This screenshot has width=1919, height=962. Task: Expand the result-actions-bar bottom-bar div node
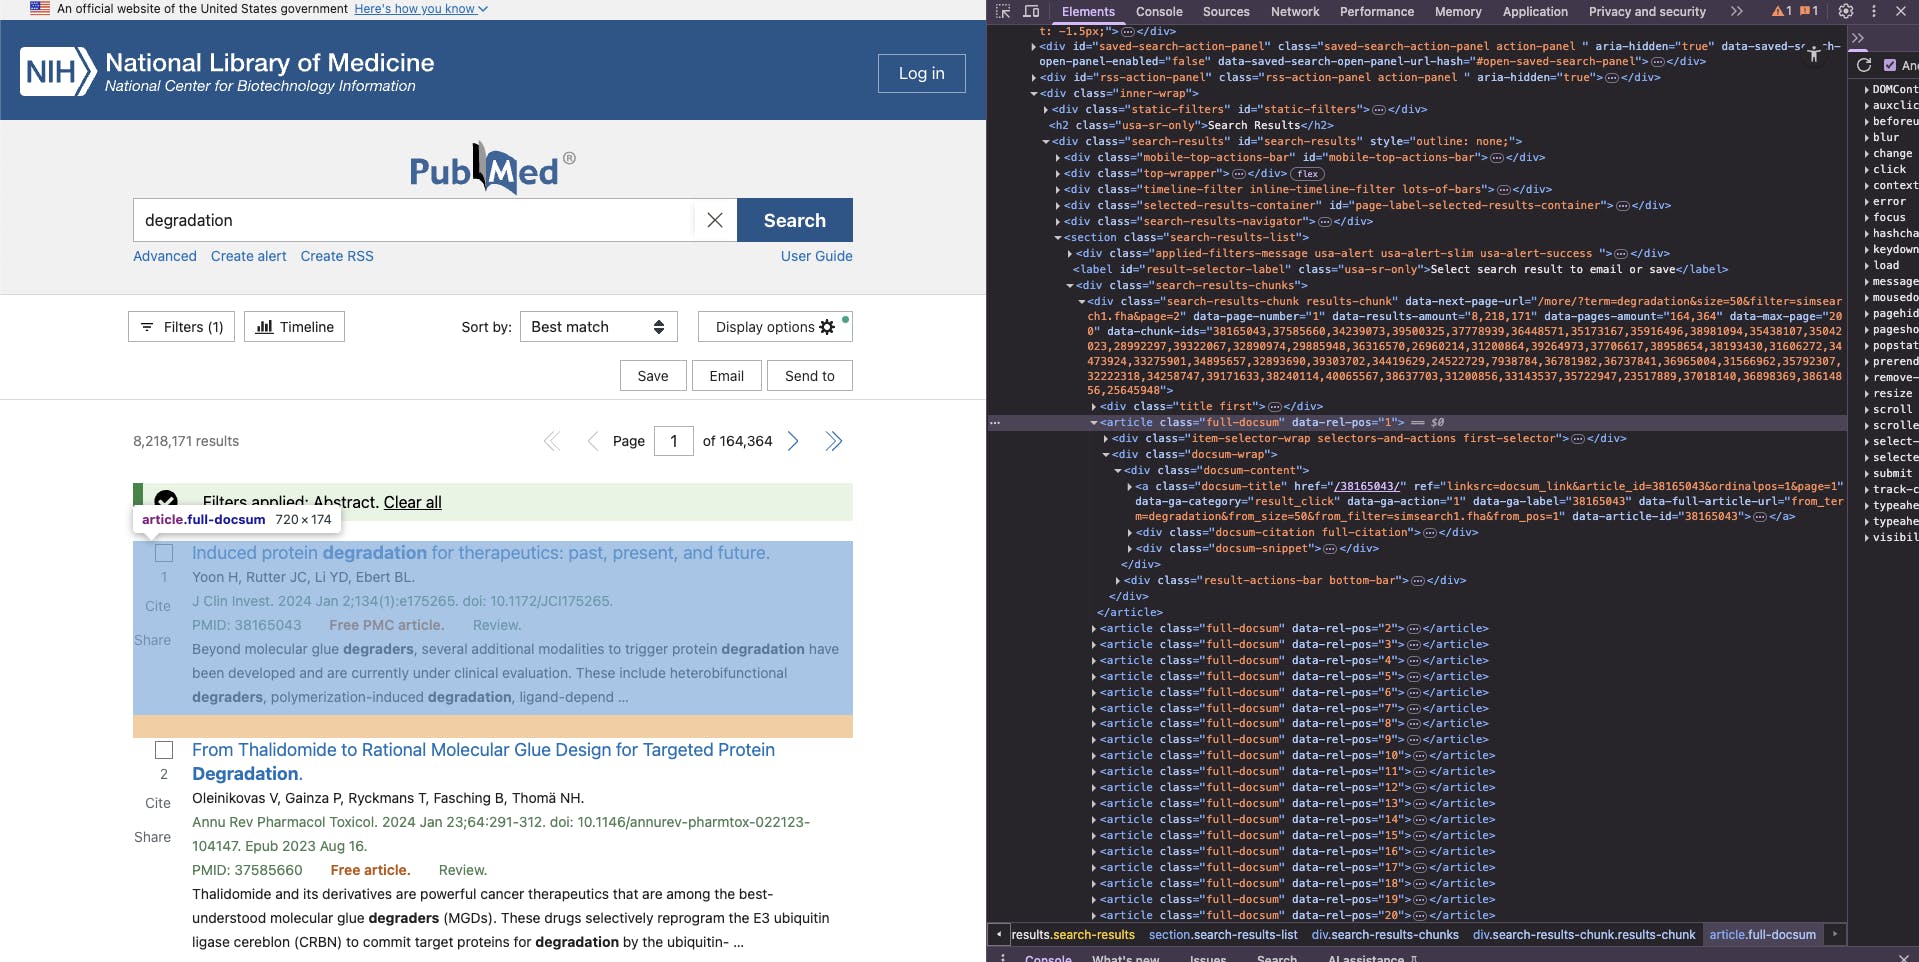coord(1118,581)
